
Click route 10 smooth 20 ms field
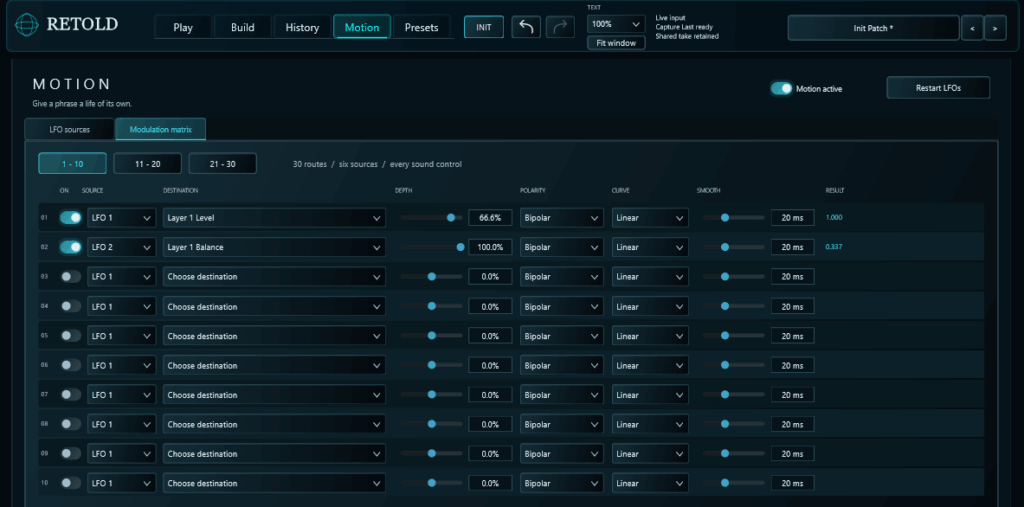coord(792,483)
